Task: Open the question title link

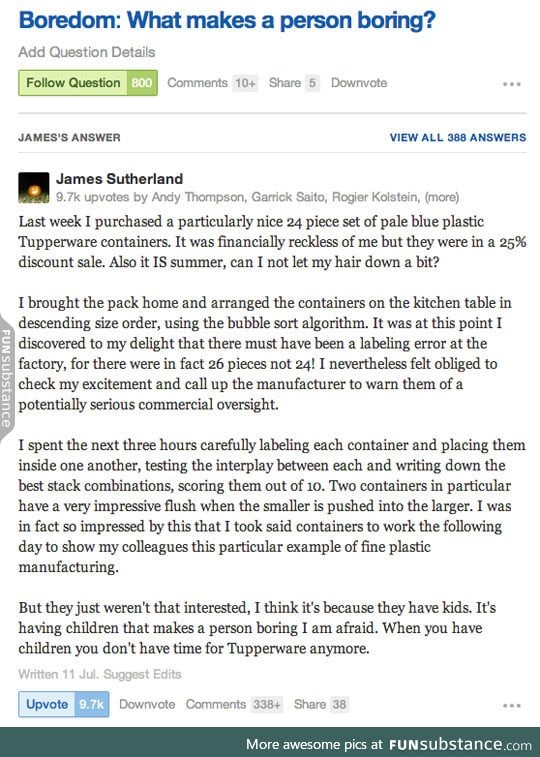Action: click(227, 20)
